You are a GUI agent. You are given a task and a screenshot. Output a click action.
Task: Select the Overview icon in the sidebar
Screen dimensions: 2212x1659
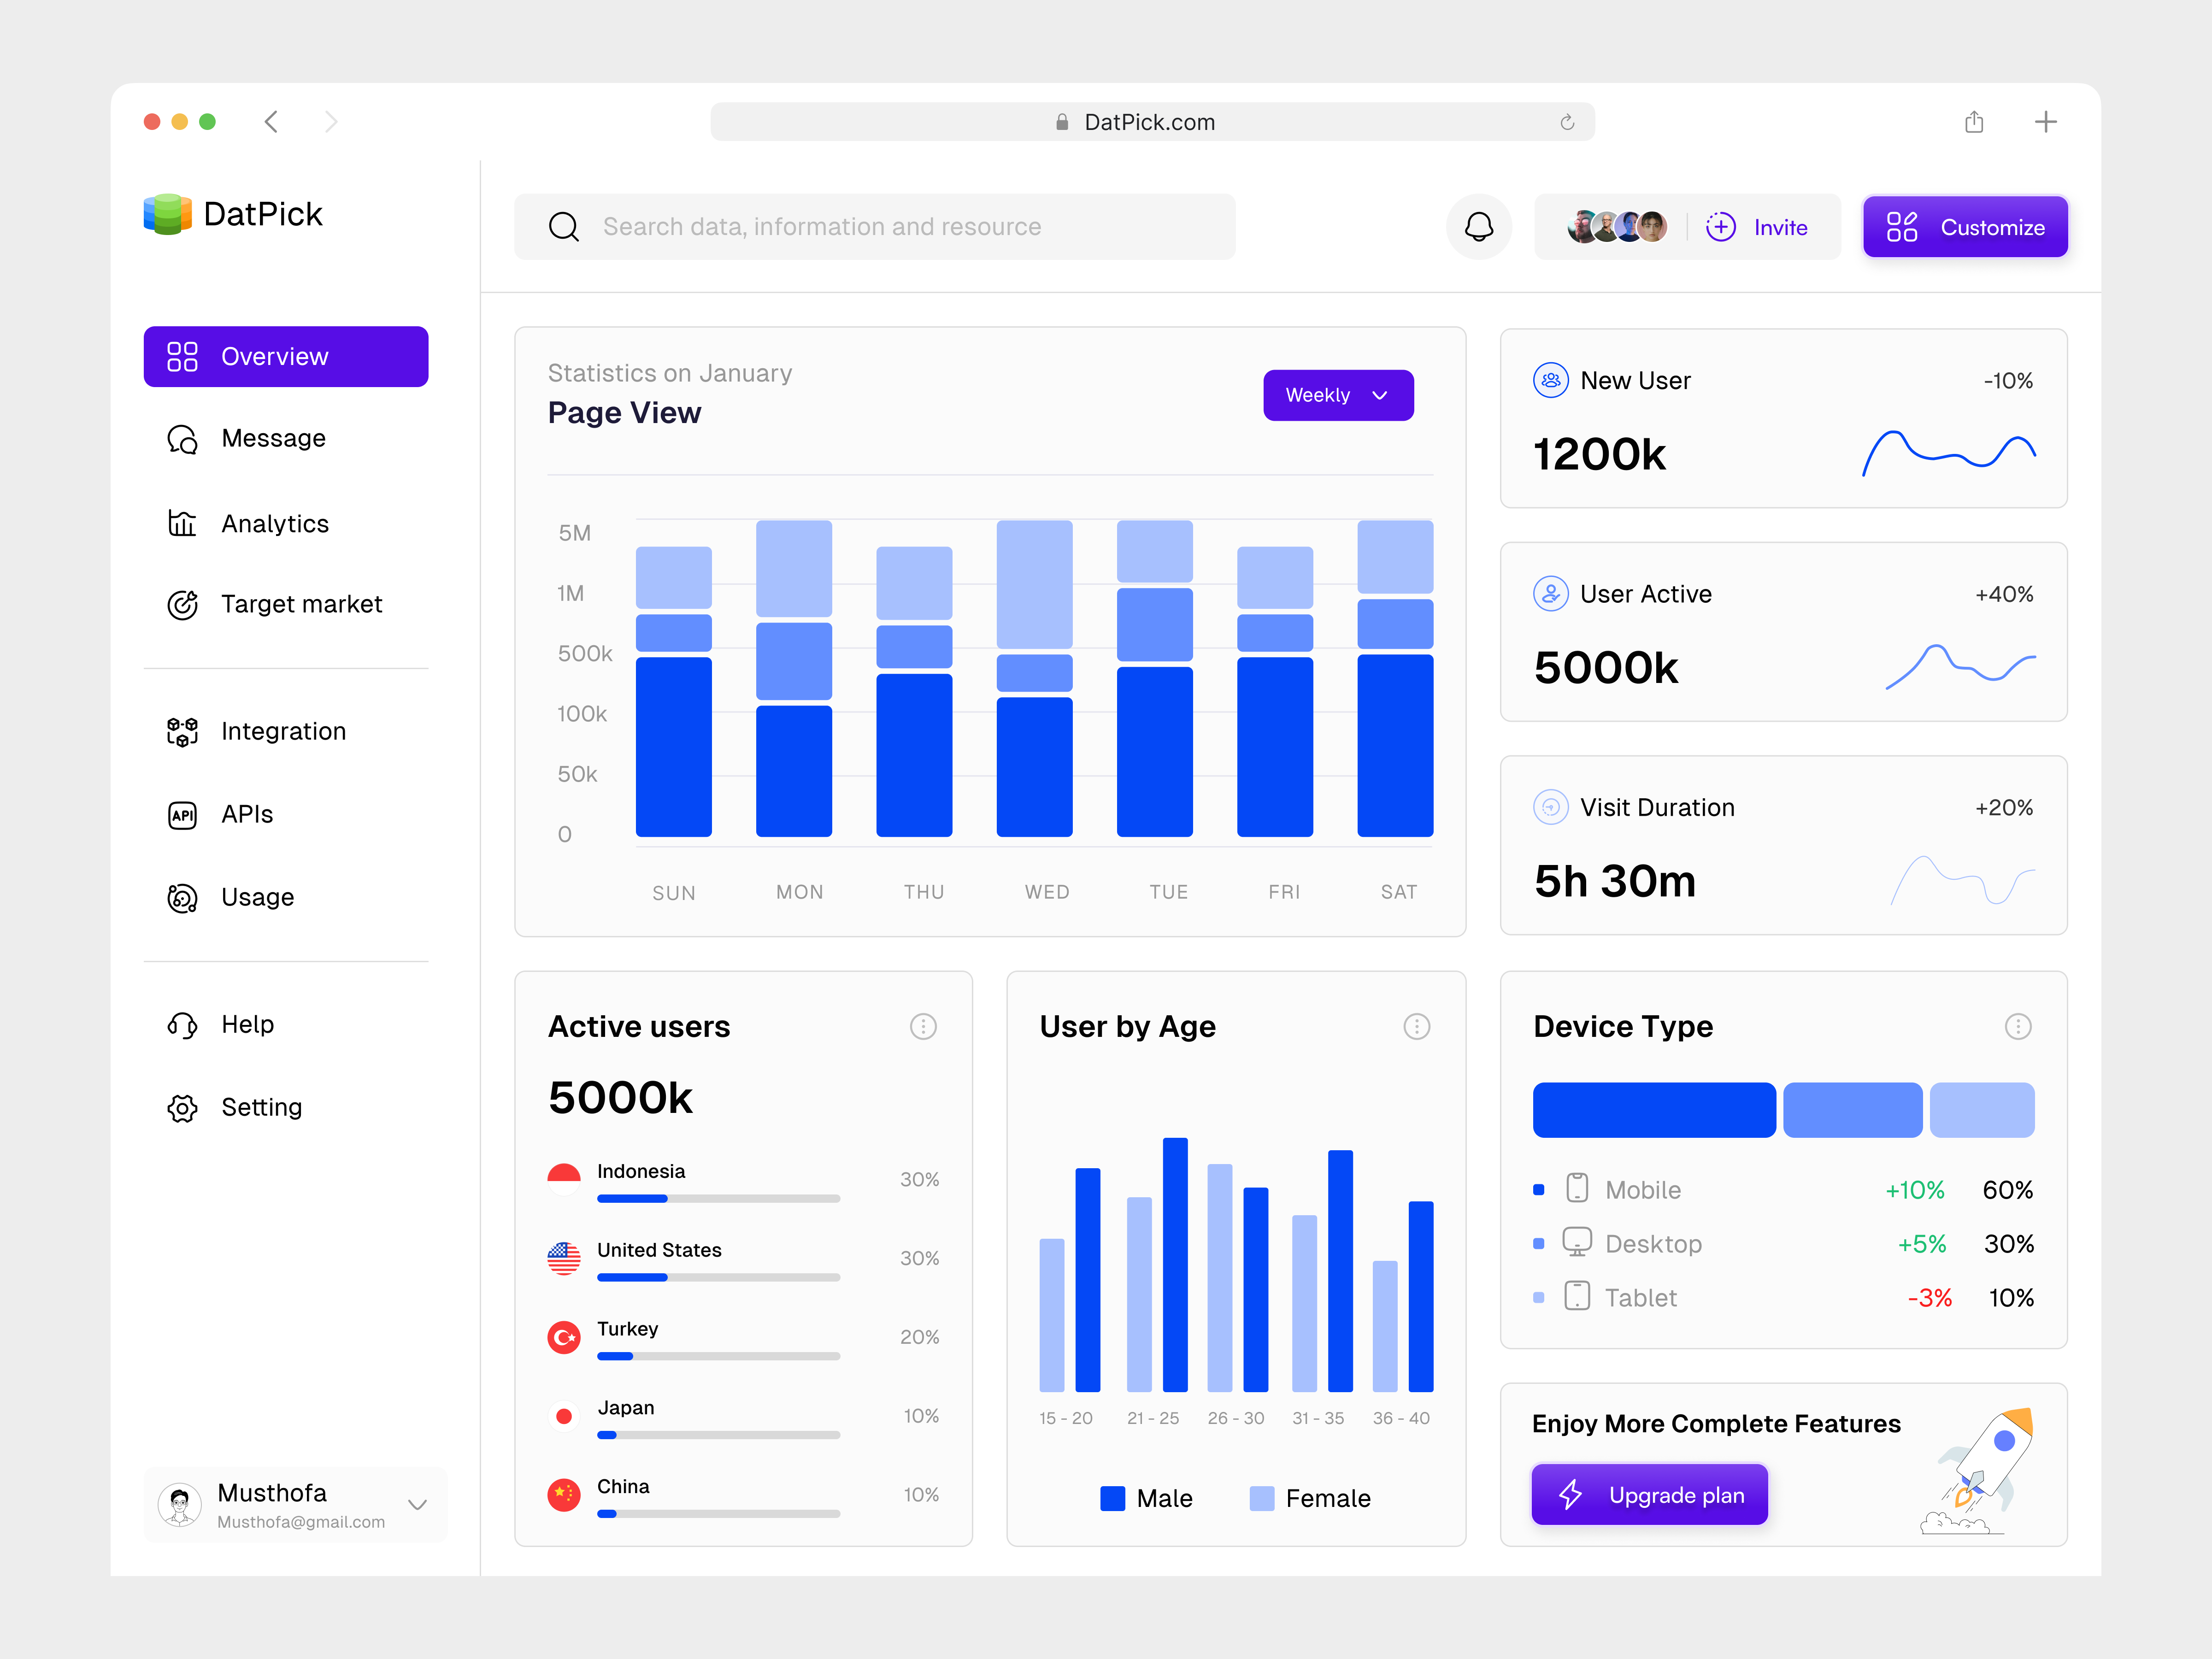point(183,356)
